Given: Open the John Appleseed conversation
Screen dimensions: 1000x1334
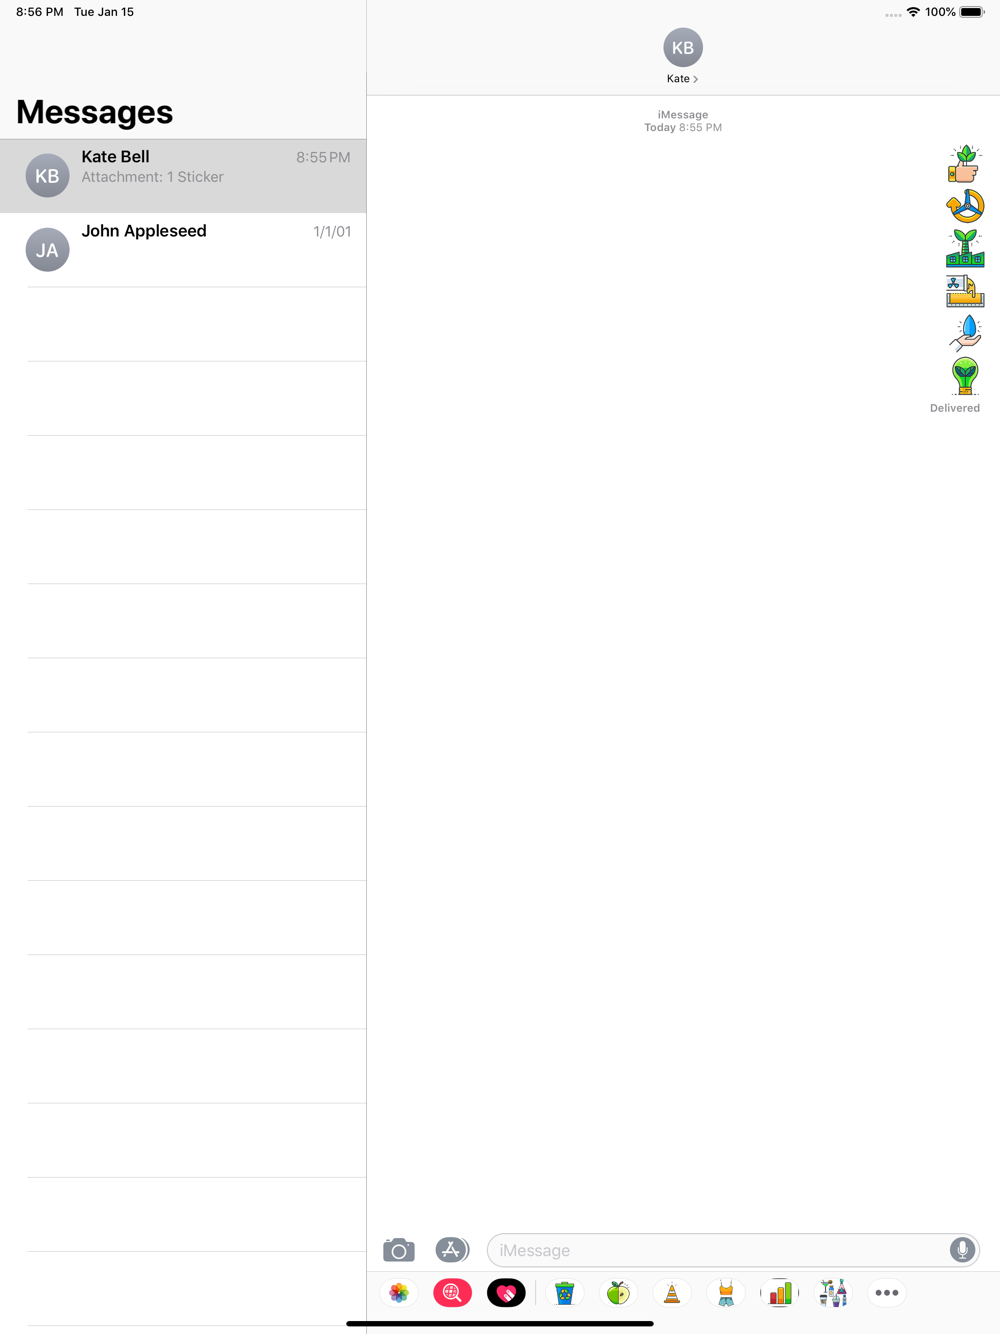Looking at the screenshot, I should point(183,250).
